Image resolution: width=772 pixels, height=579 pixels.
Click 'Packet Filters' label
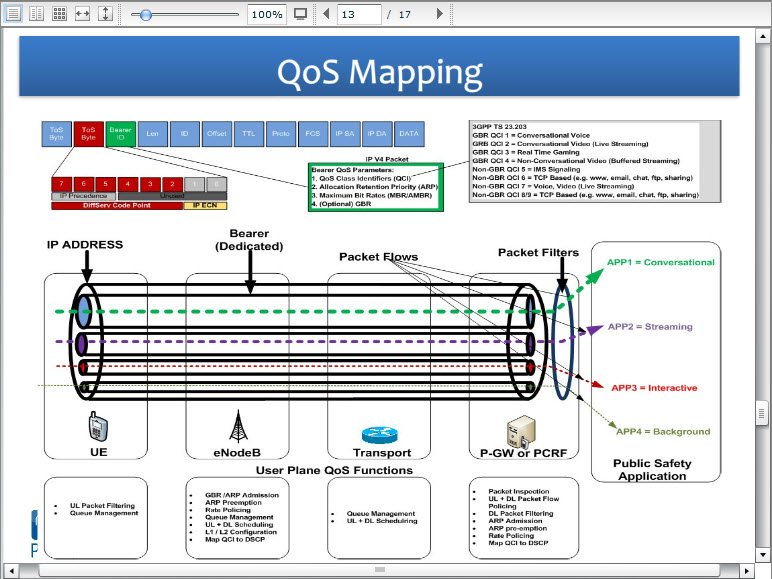[x=538, y=253]
